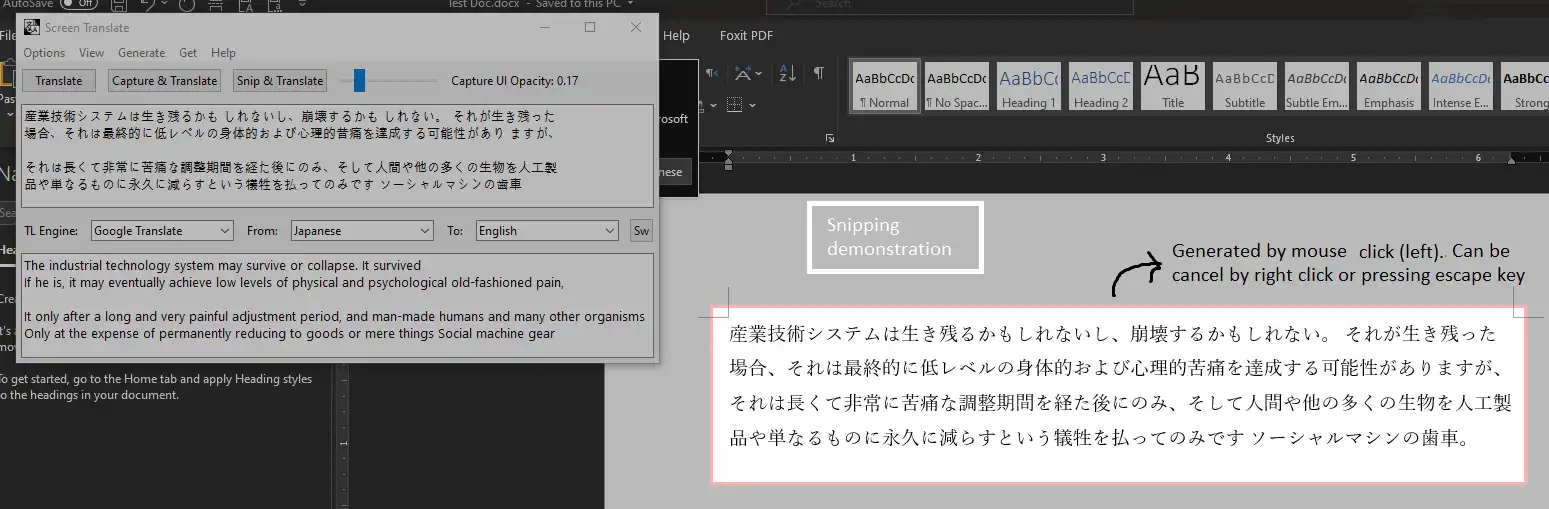Click the Sort (A-Z) icon in Word ribbon
Viewport: 1549px width, 509px height.
click(x=788, y=73)
